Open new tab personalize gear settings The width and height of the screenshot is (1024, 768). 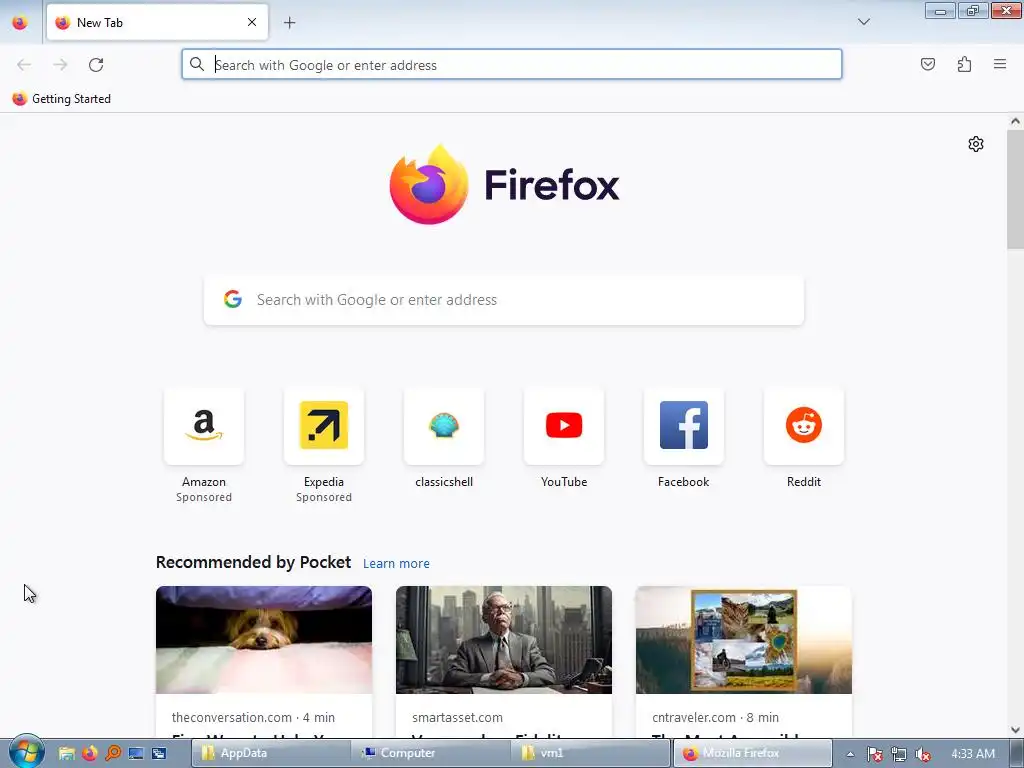976,144
